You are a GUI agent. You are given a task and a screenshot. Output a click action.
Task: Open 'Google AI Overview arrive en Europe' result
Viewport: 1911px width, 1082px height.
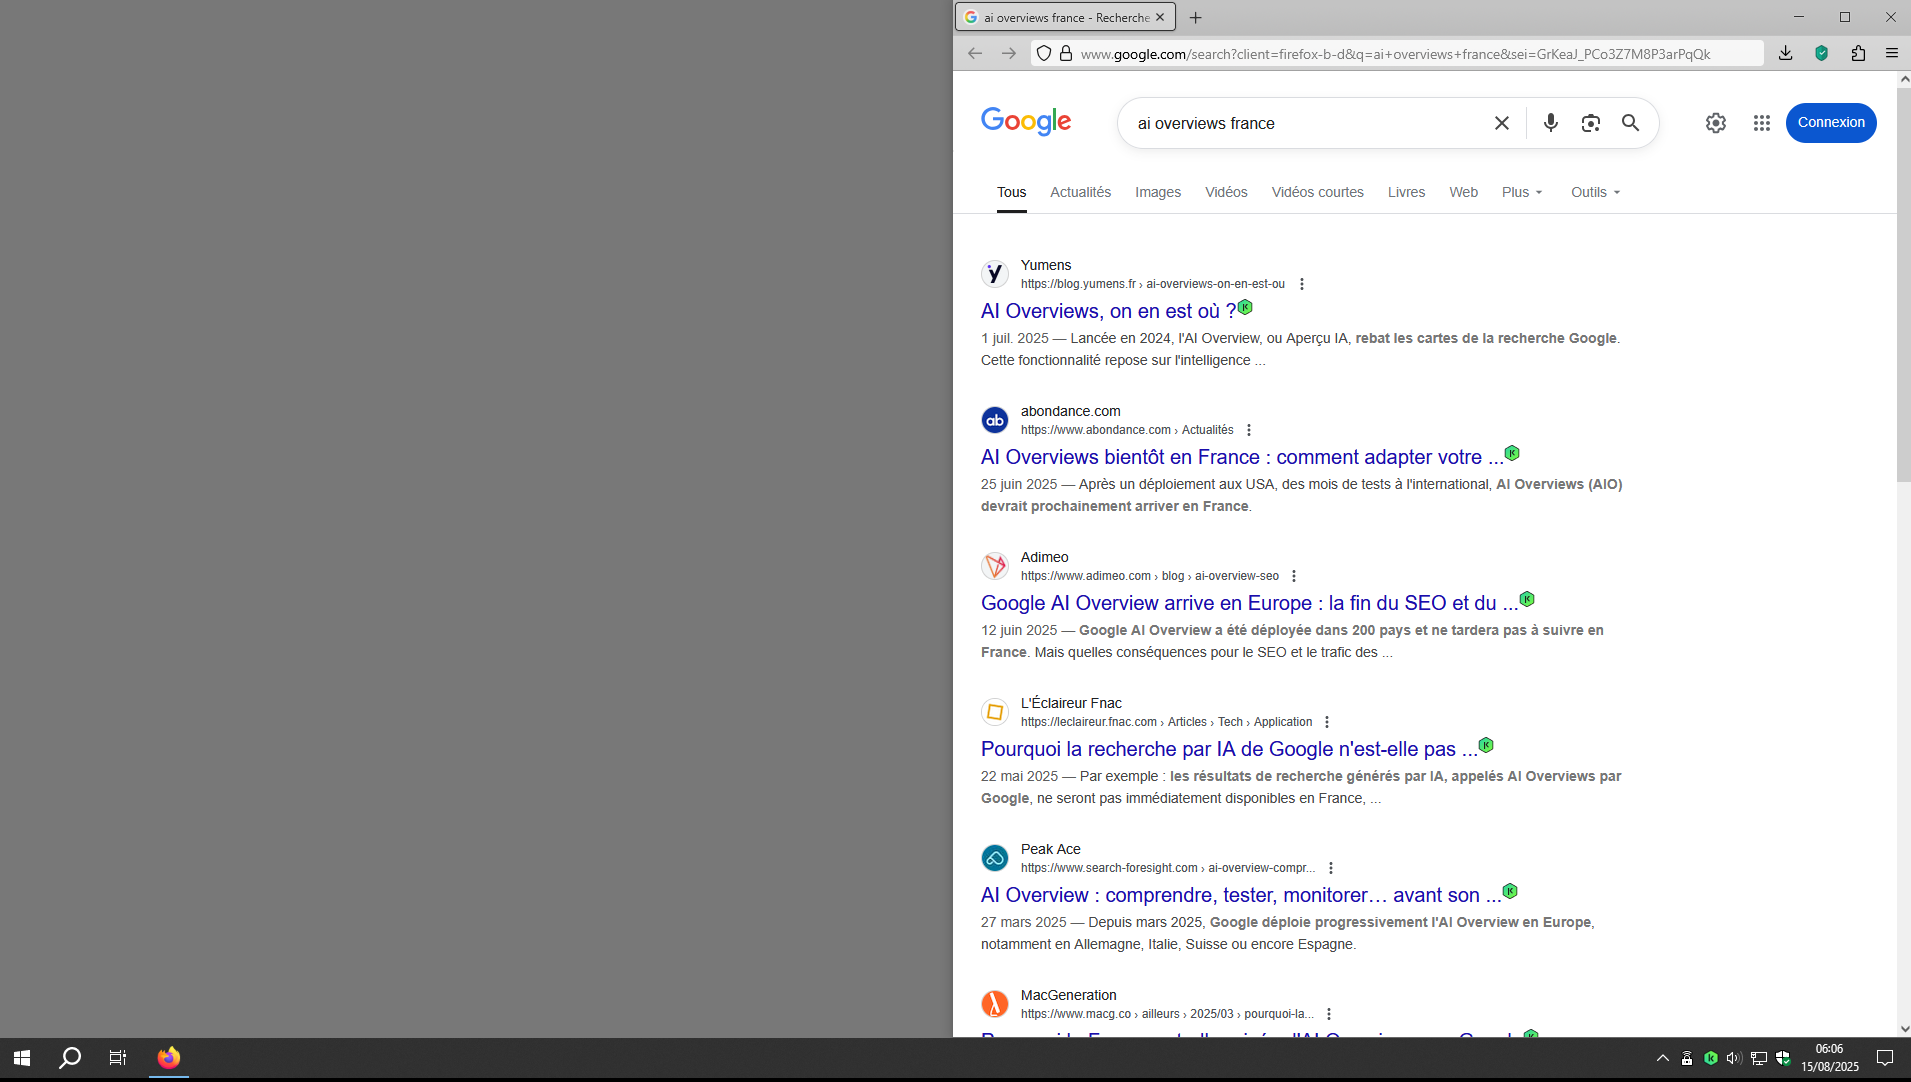click(1249, 603)
